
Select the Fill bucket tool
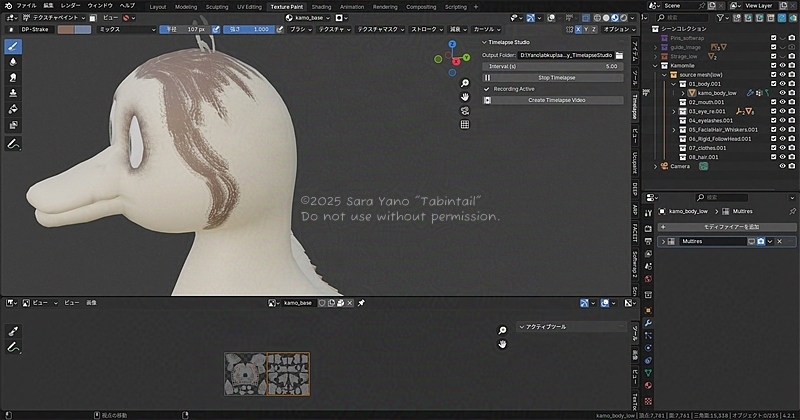click(14, 109)
